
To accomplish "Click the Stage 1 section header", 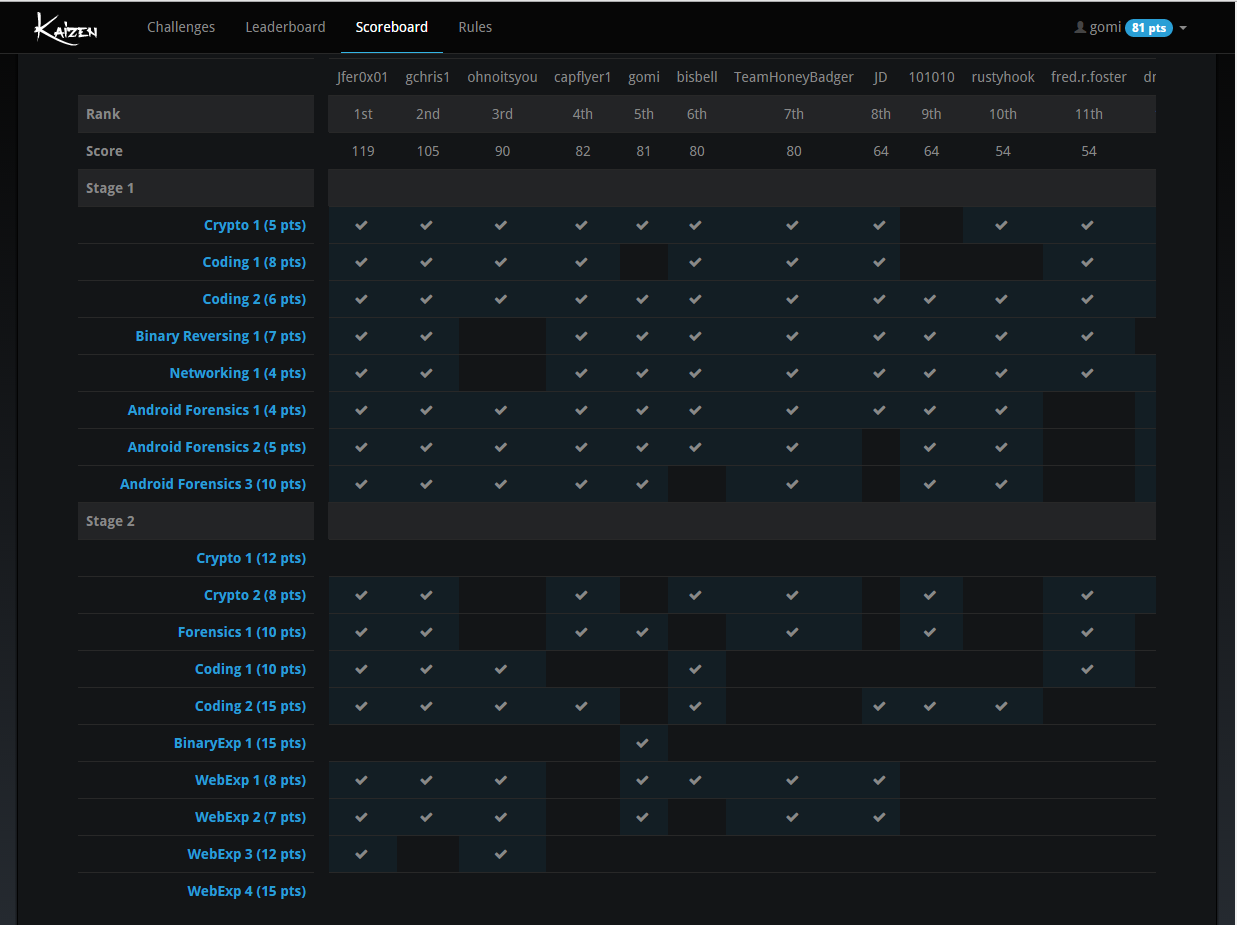I will pos(196,188).
